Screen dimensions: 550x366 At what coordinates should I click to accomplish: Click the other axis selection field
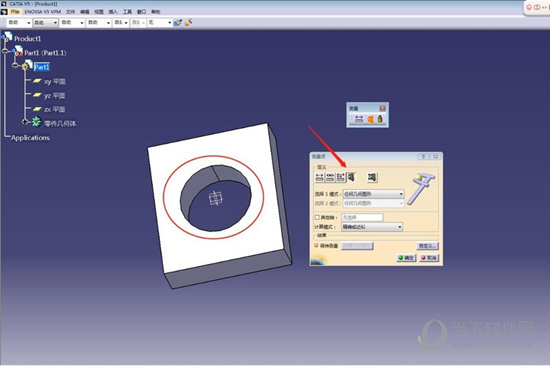click(362, 218)
